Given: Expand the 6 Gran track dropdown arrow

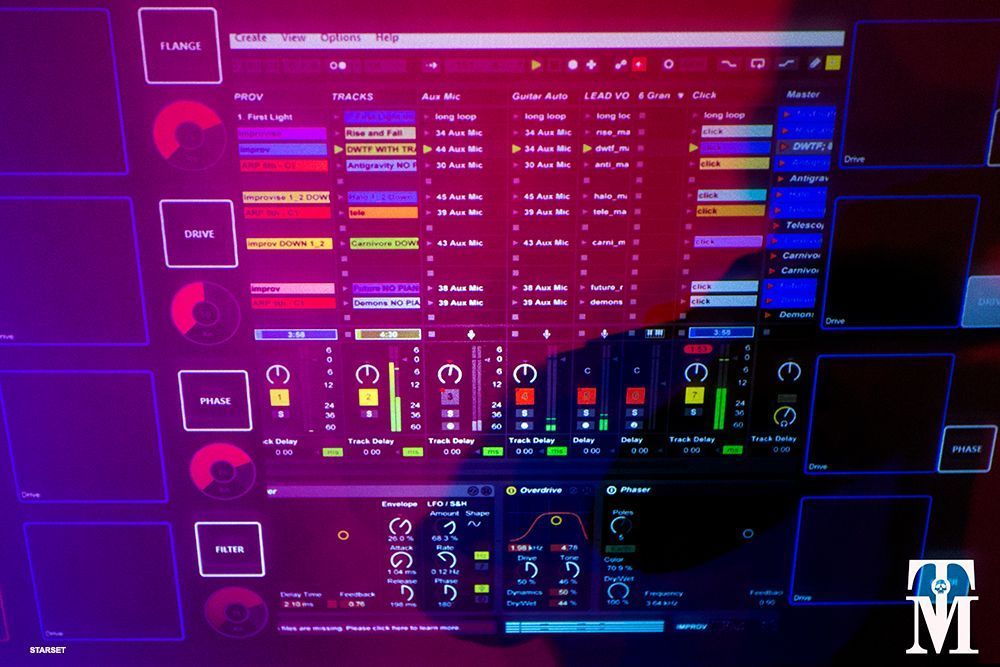Looking at the screenshot, I should 680,96.
